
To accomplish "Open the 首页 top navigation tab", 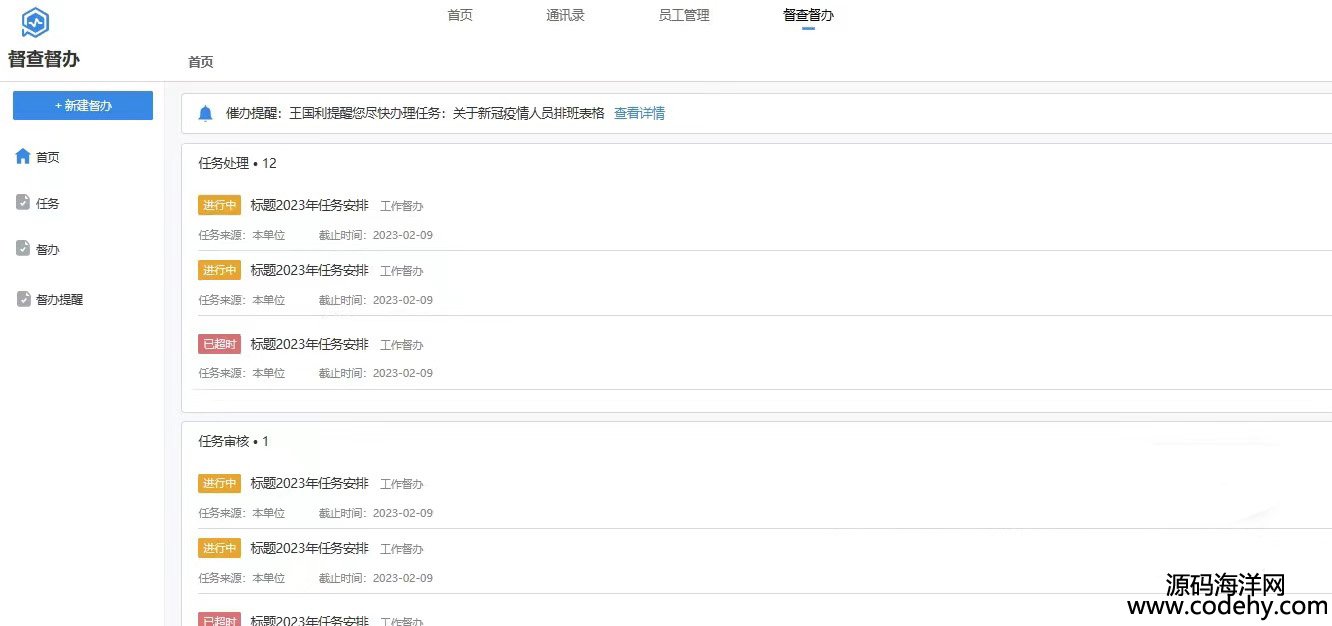I will [x=460, y=15].
